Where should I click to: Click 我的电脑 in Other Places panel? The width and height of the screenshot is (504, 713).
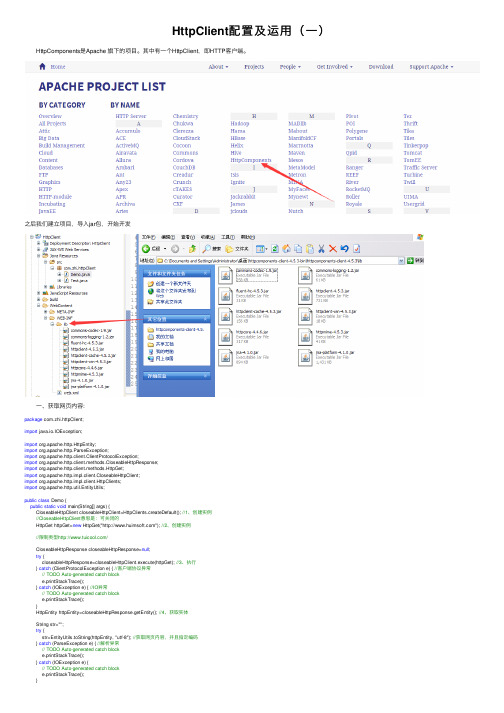pyautogui.click(x=165, y=351)
